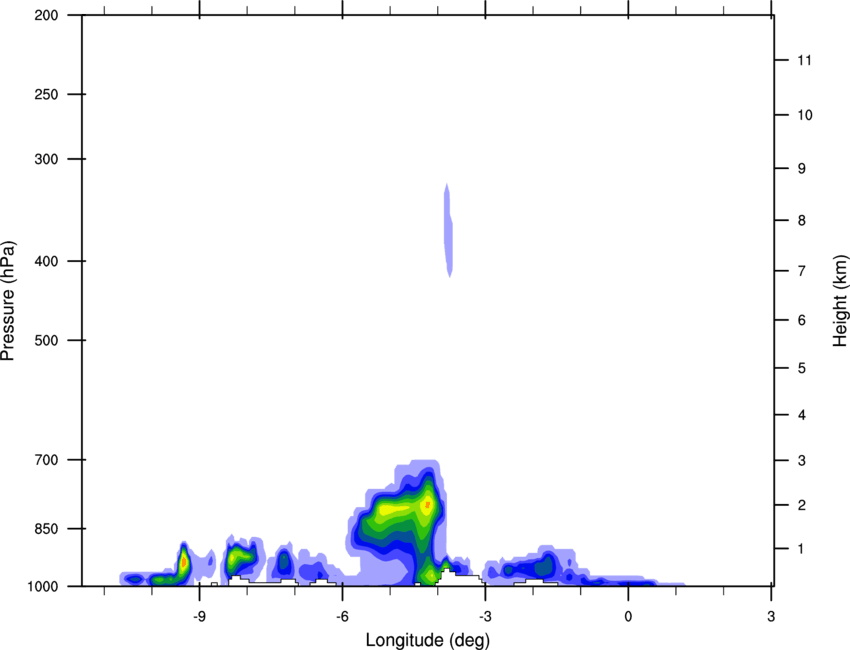Pick the 3 km height label

tap(802, 461)
